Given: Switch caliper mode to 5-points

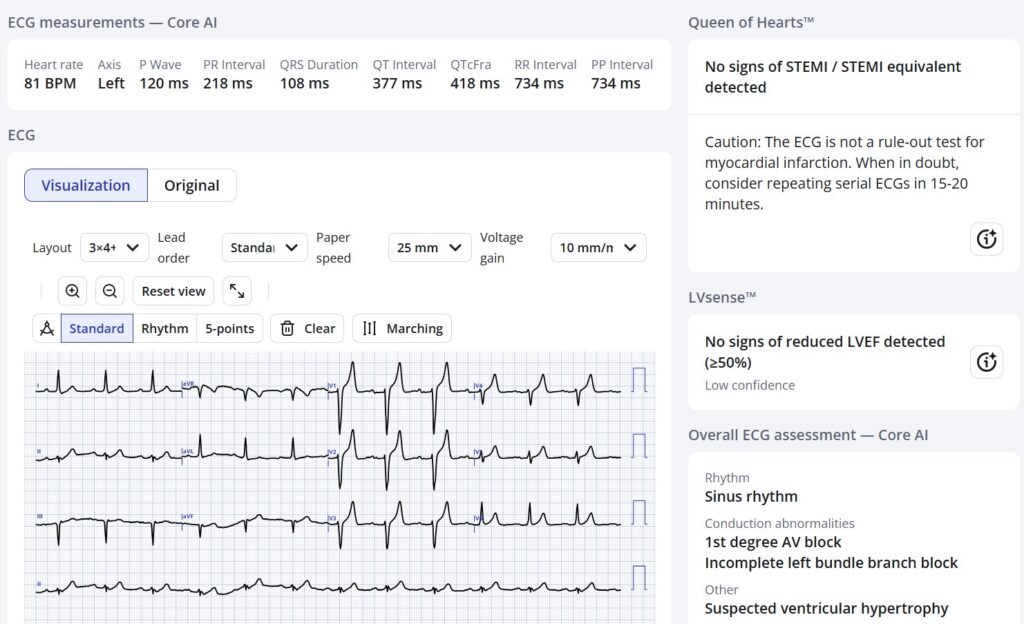Looking at the screenshot, I should pos(230,328).
